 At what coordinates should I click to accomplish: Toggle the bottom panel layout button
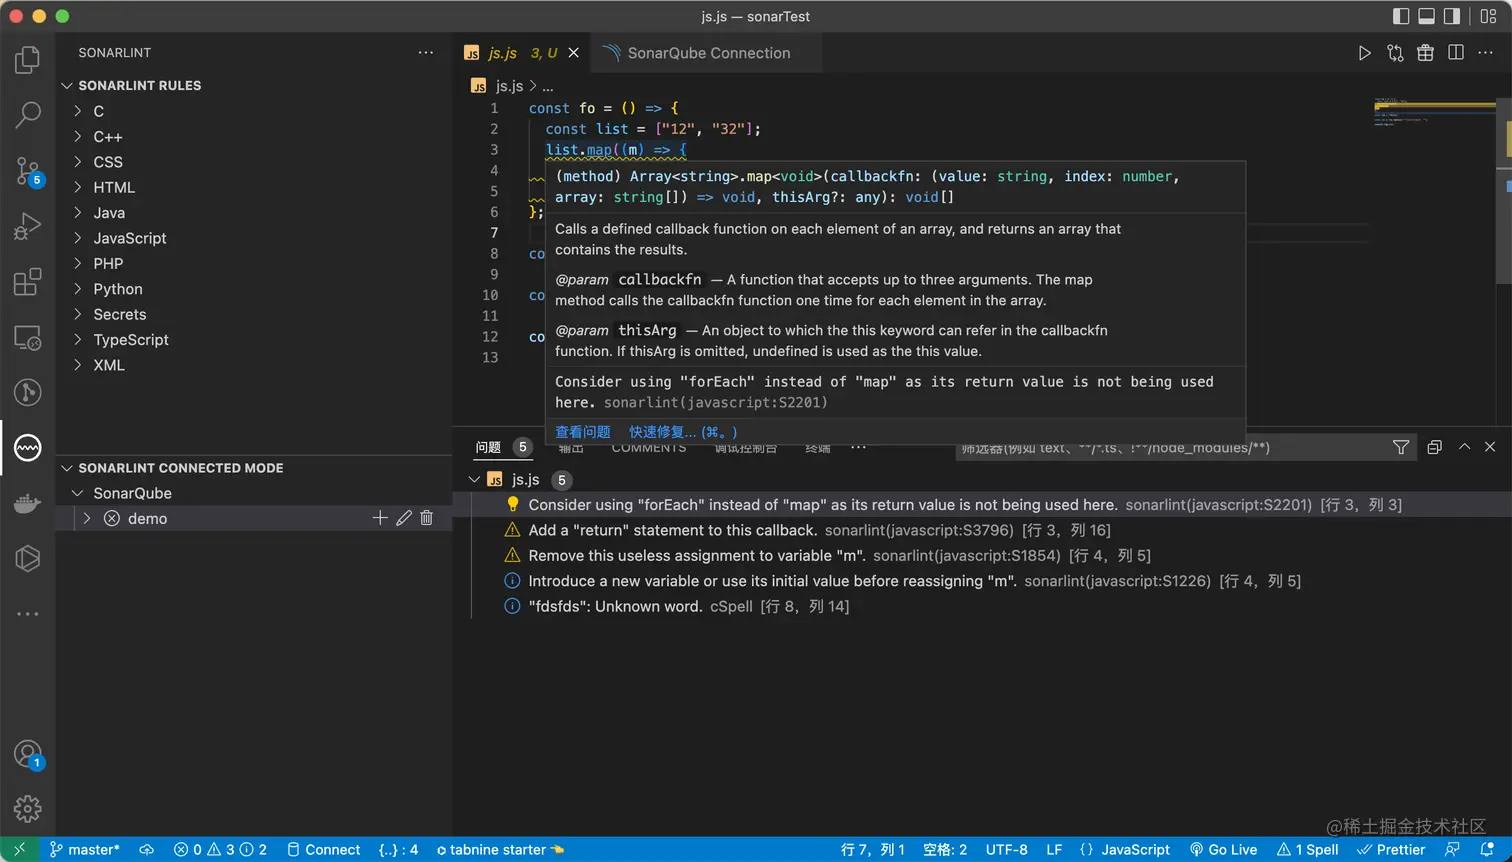(x=1427, y=16)
